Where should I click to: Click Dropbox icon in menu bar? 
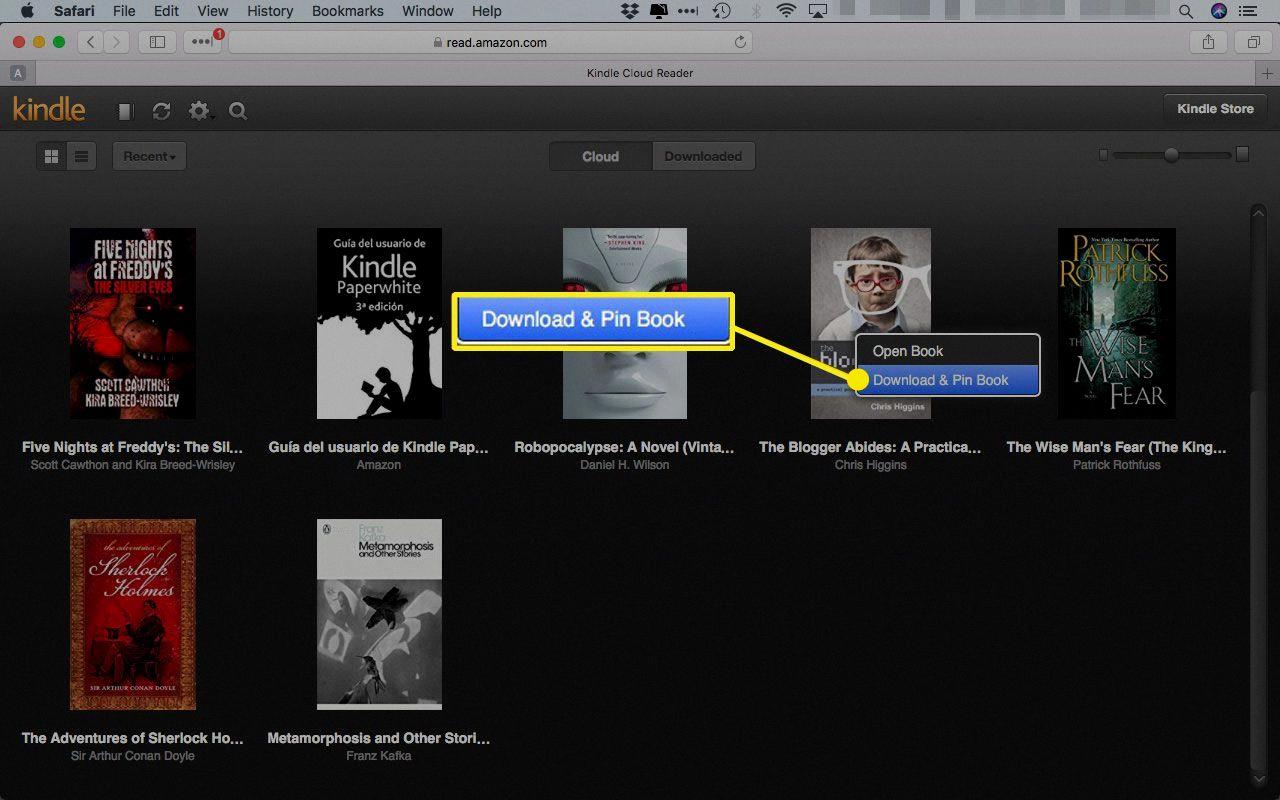tap(630, 11)
